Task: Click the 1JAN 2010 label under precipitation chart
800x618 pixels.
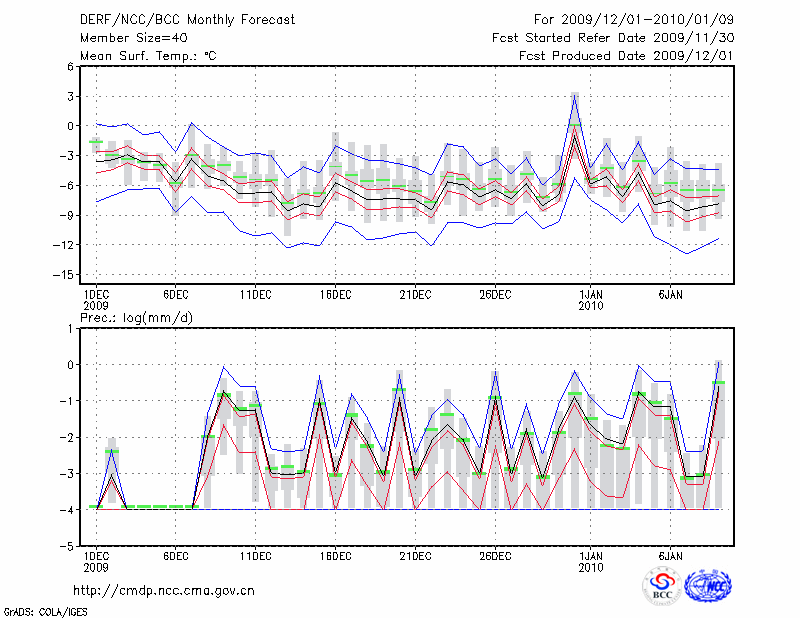Action: (591, 560)
